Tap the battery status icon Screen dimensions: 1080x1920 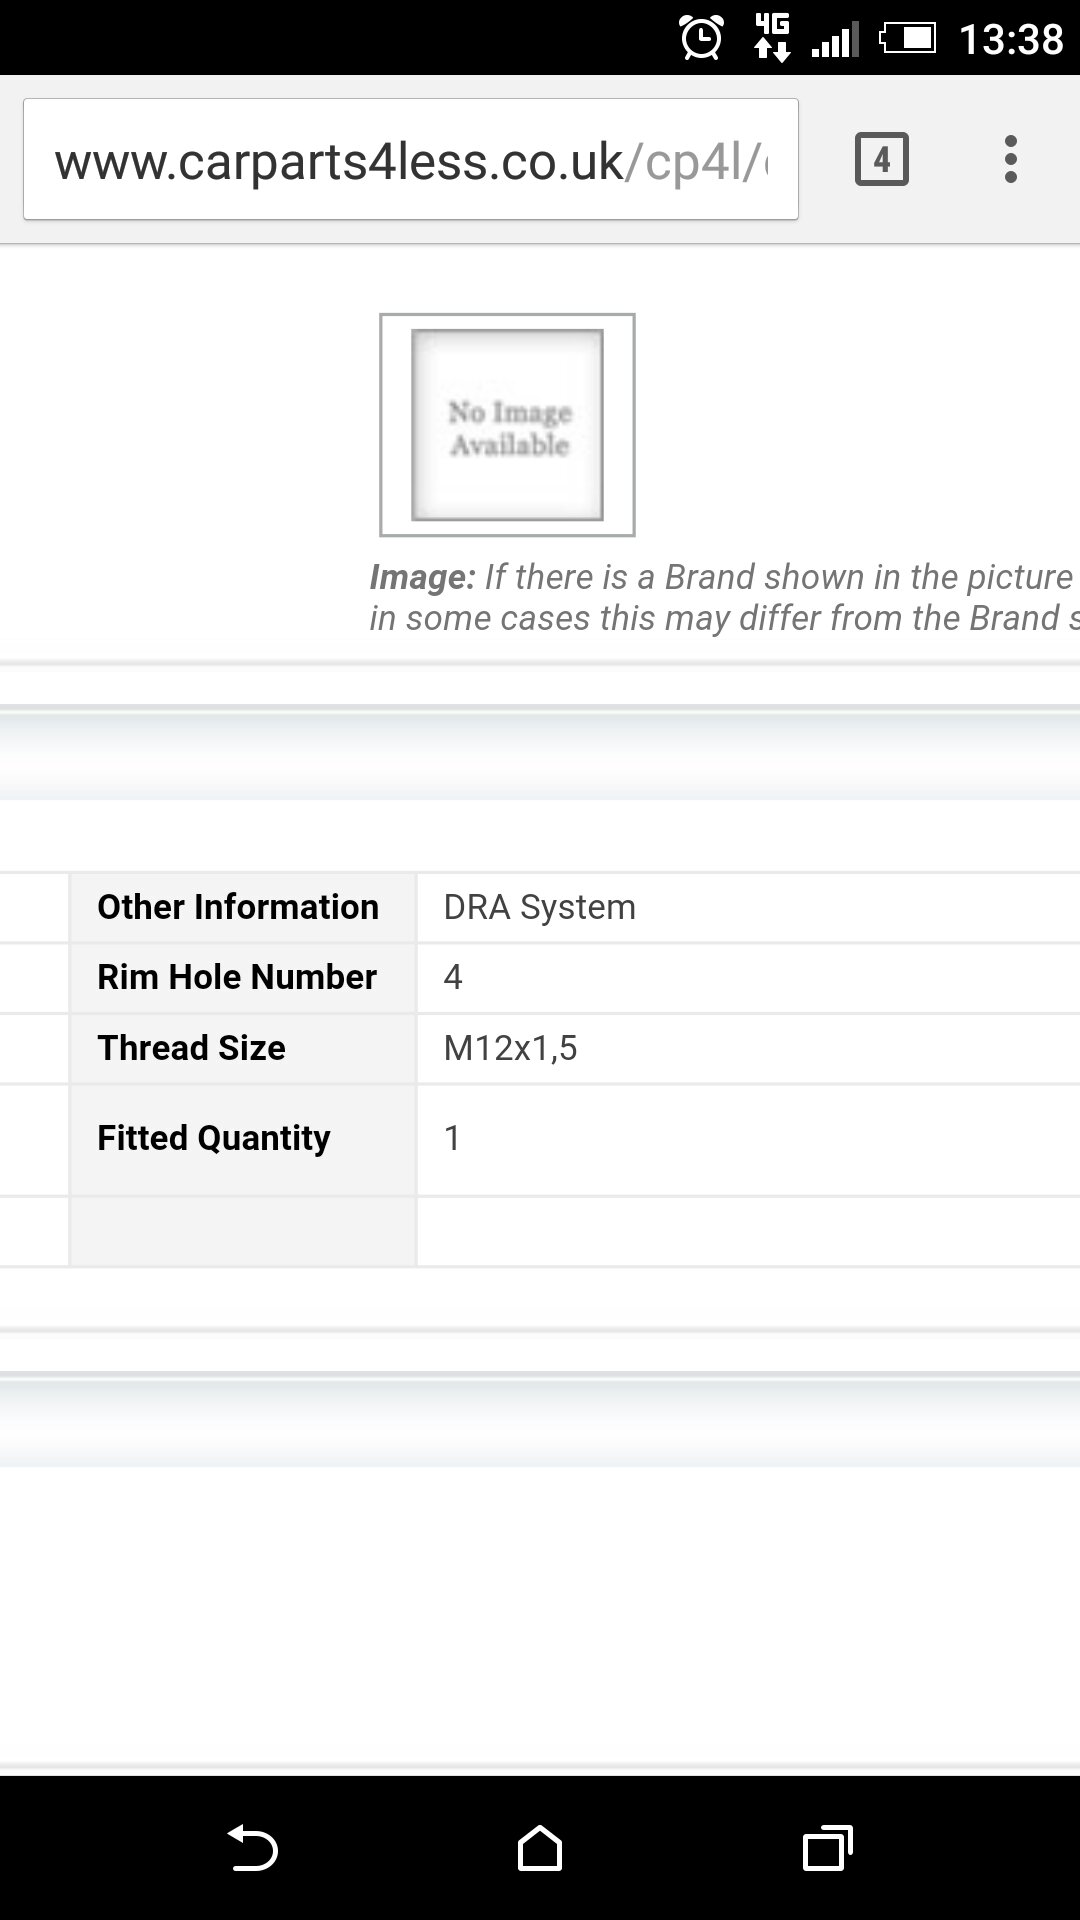click(x=907, y=39)
